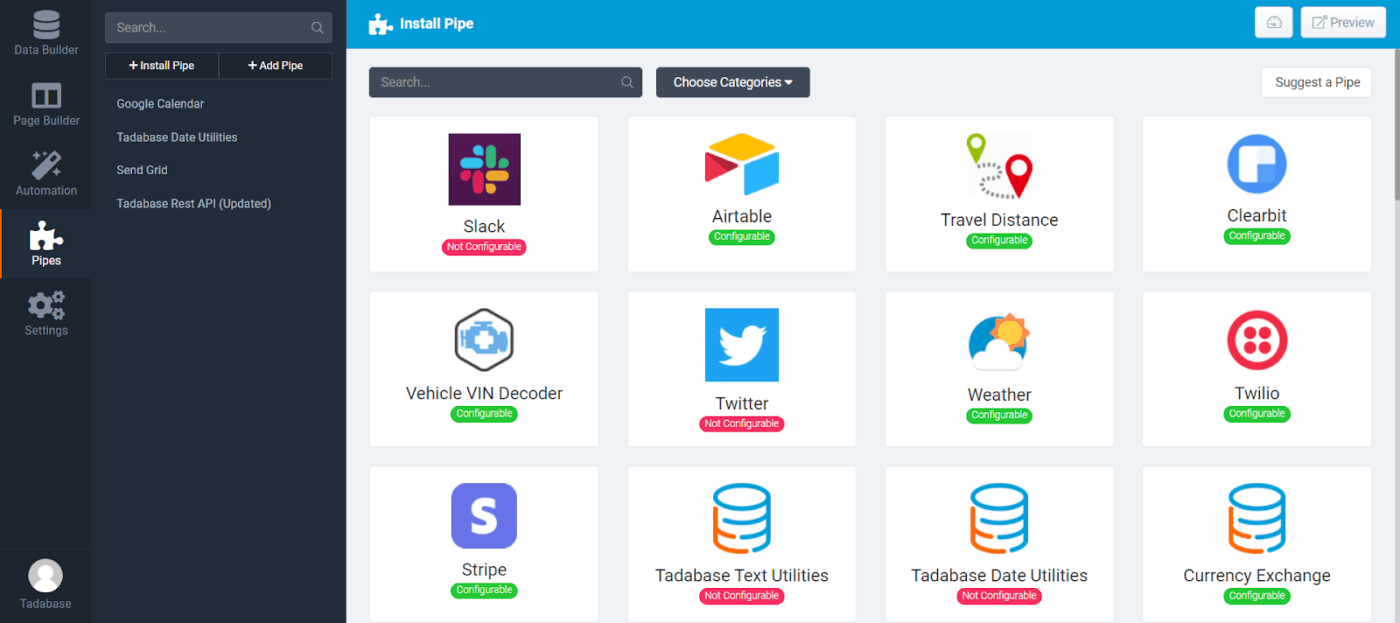Click the Vehicle VIN Decoder engine icon

(x=484, y=341)
